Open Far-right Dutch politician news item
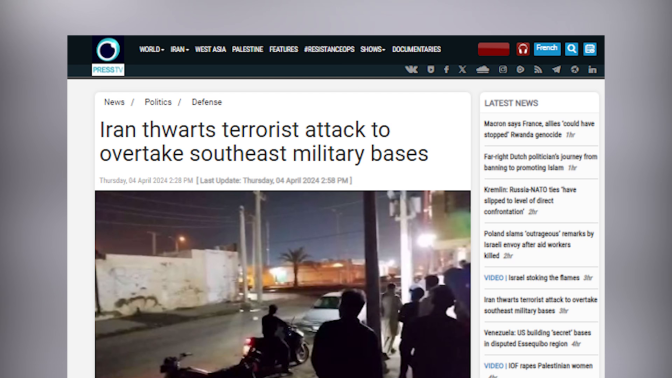 540,162
